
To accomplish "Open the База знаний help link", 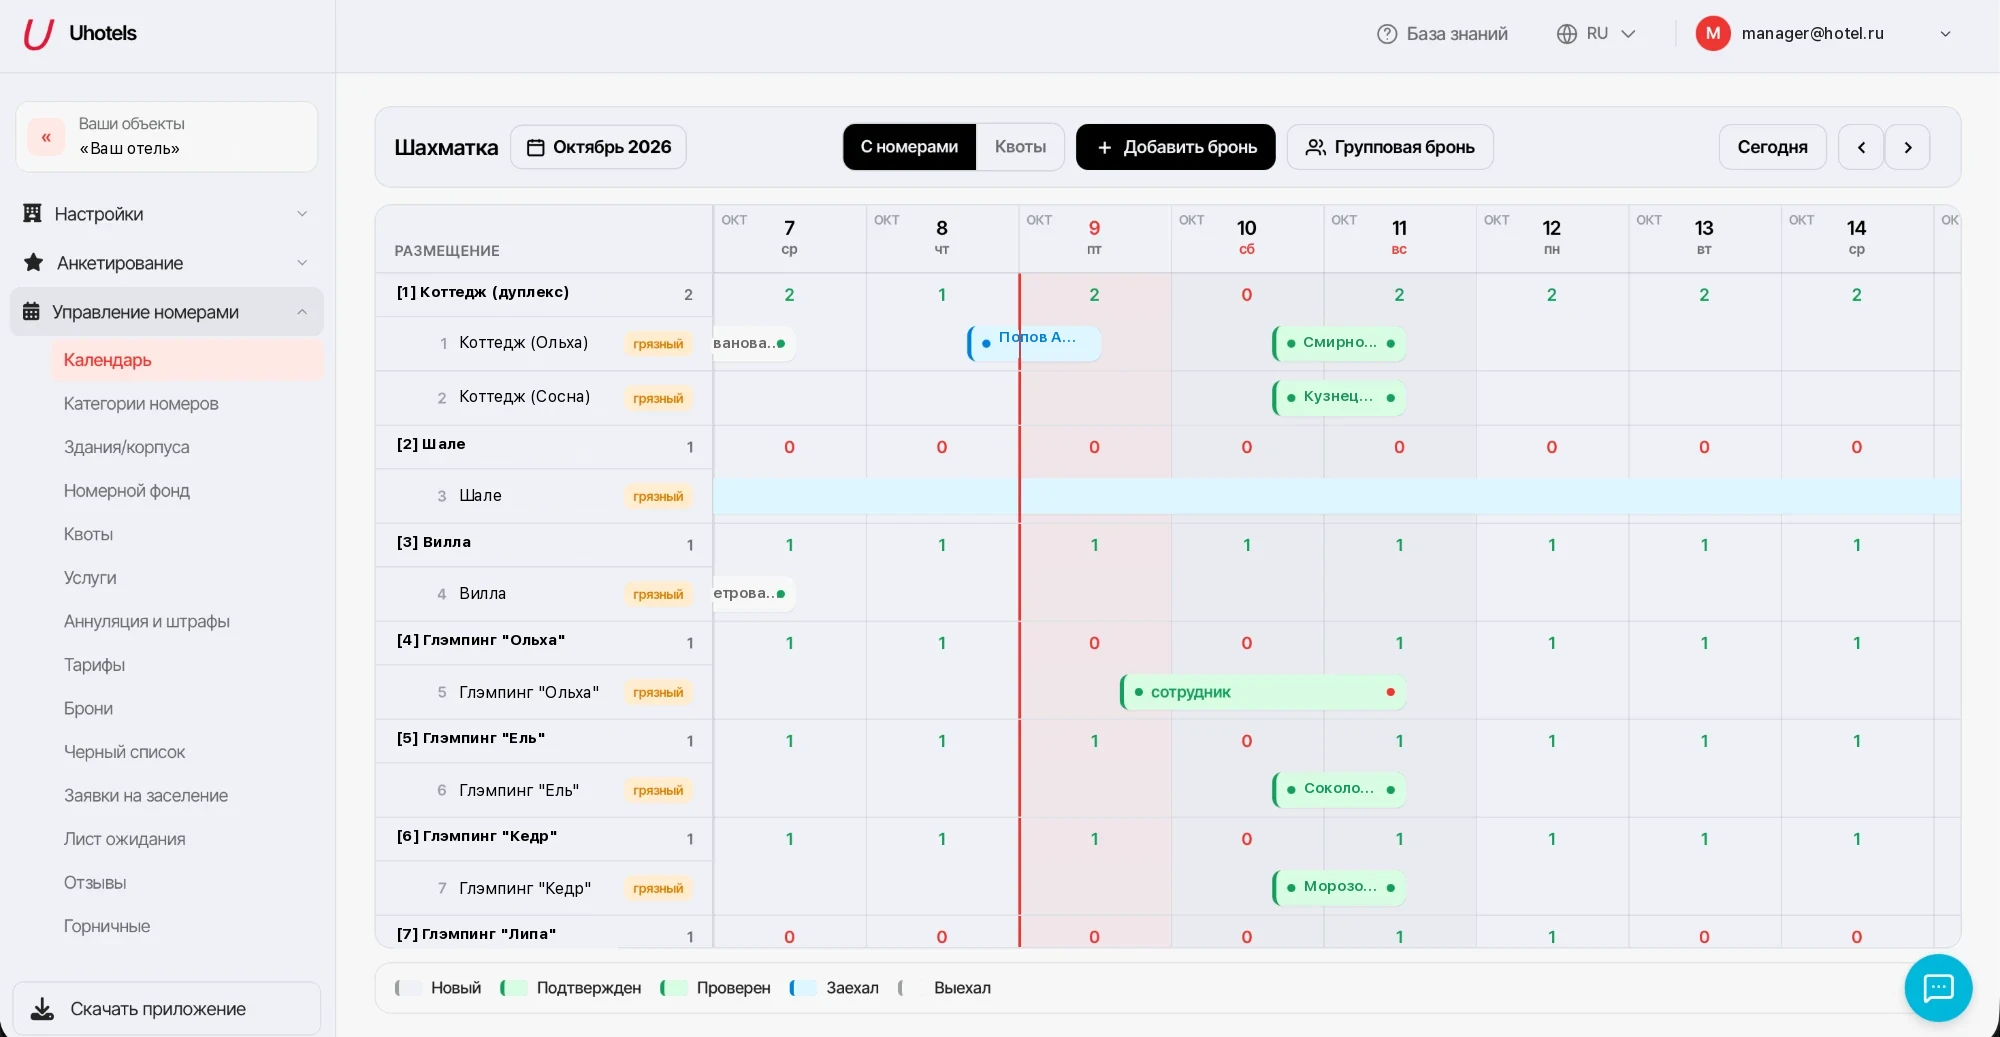I will [x=1442, y=34].
